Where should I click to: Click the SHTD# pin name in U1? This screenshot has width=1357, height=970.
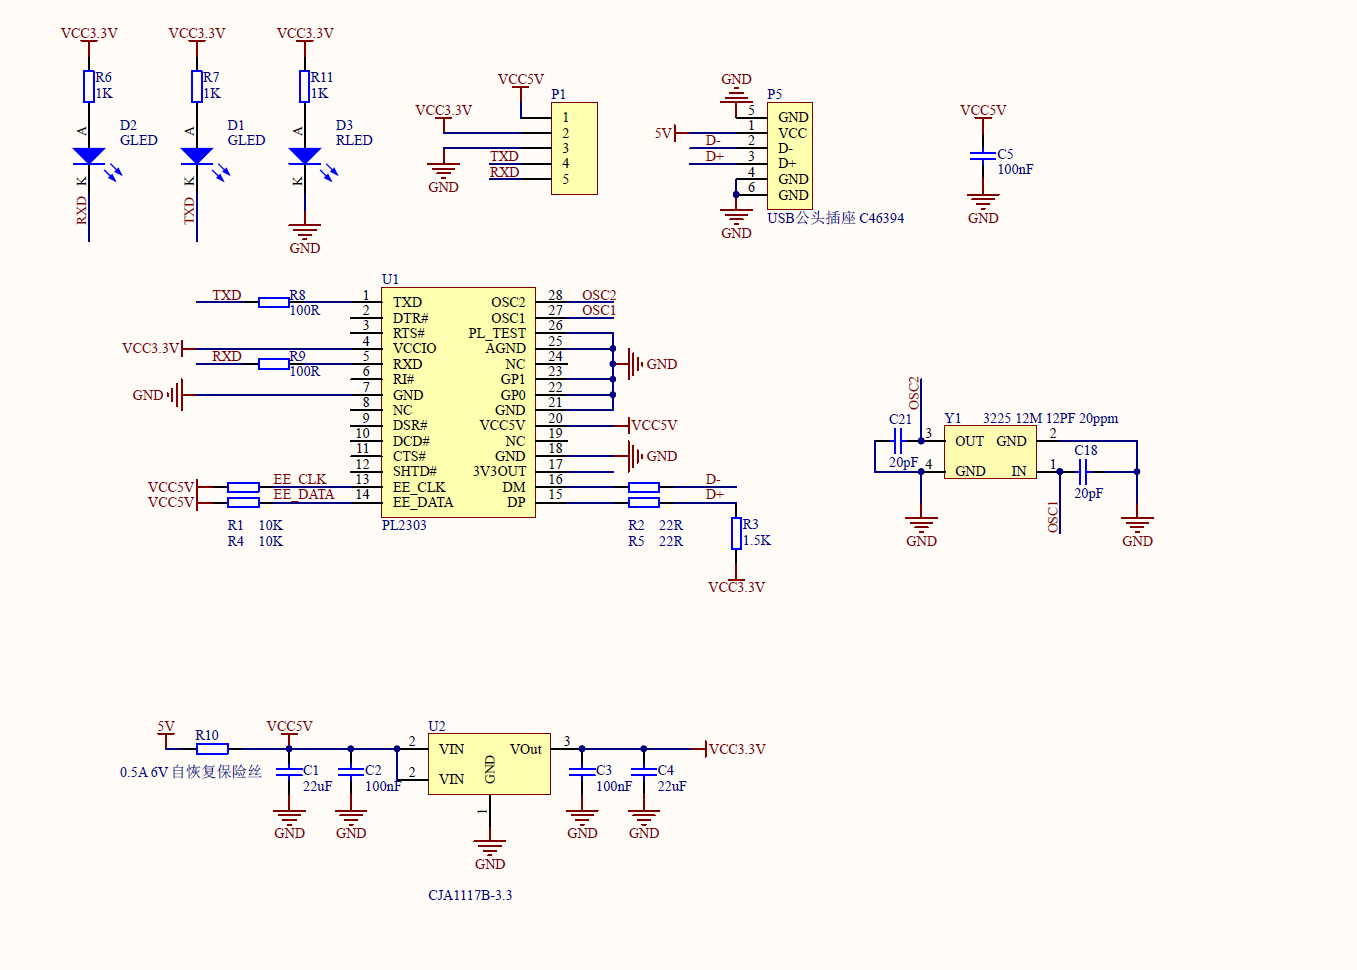point(414,471)
